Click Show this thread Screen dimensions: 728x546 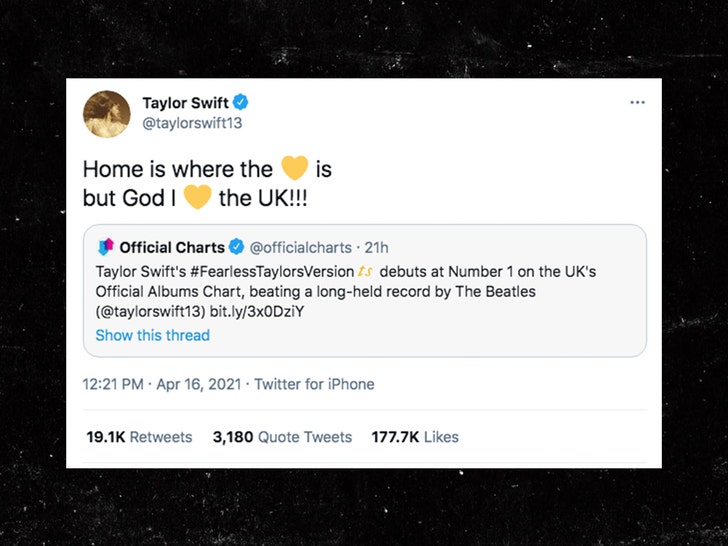point(153,335)
